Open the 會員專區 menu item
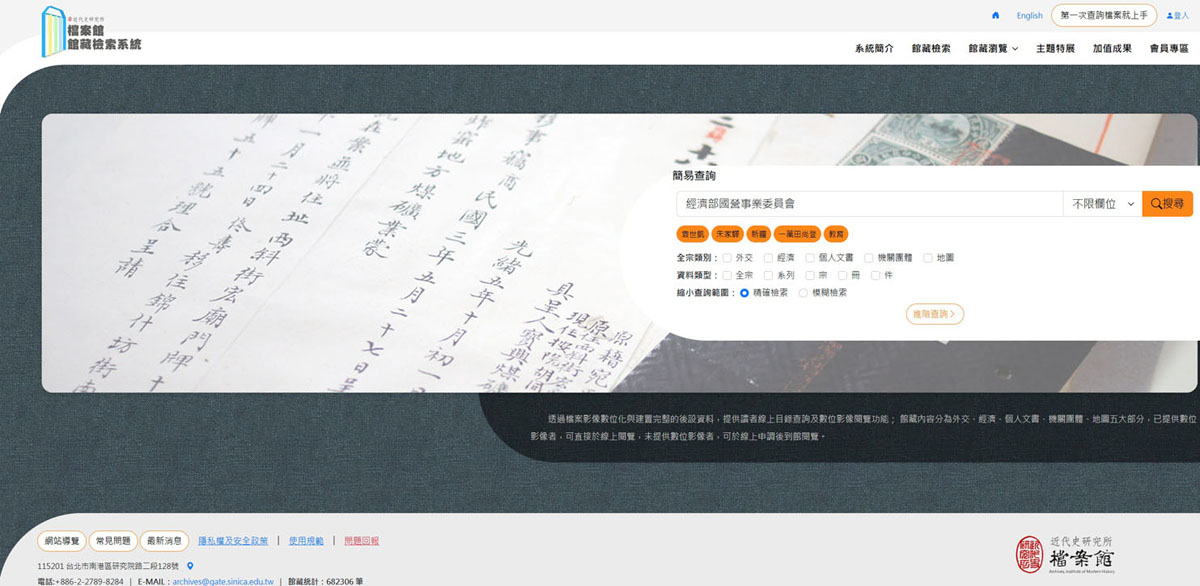The width and height of the screenshot is (1200, 586). (1169, 48)
